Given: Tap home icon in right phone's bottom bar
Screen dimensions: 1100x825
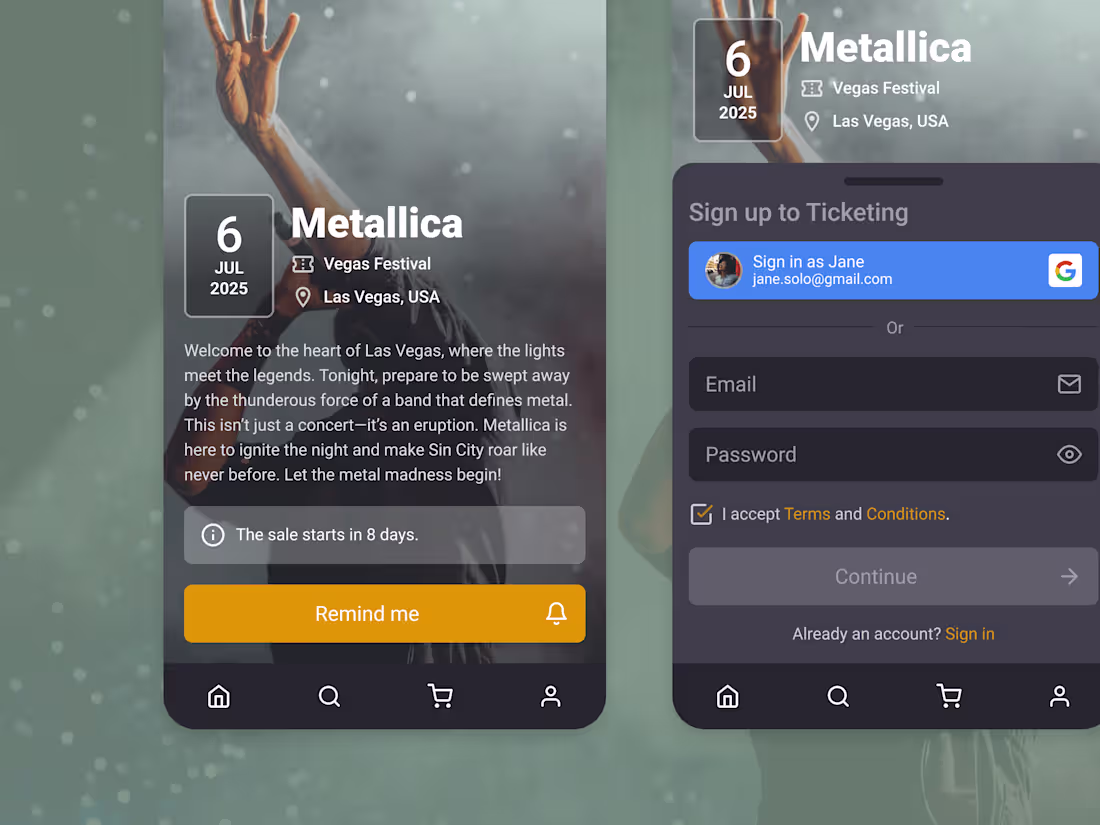Looking at the screenshot, I should point(727,696).
